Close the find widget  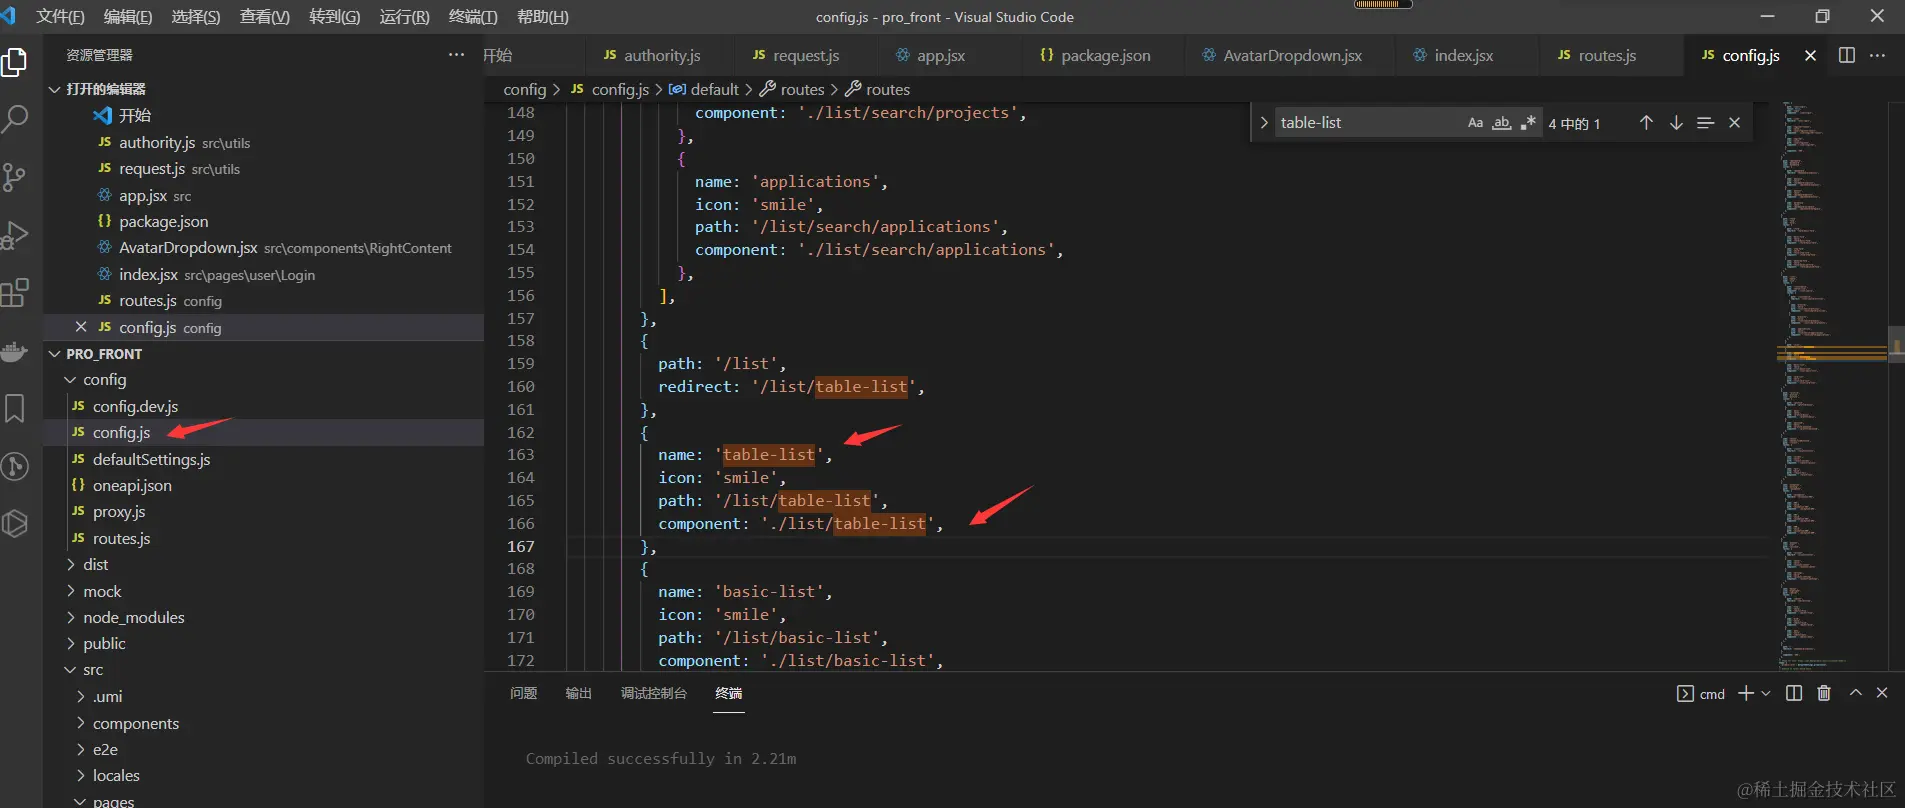click(x=1735, y=123)
